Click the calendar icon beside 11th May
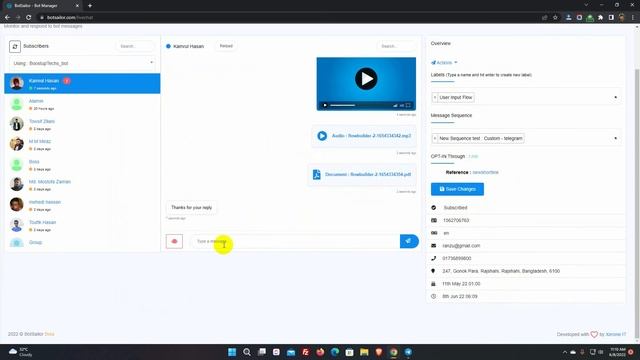Viewport: 640px width, 360px height. 433,284
